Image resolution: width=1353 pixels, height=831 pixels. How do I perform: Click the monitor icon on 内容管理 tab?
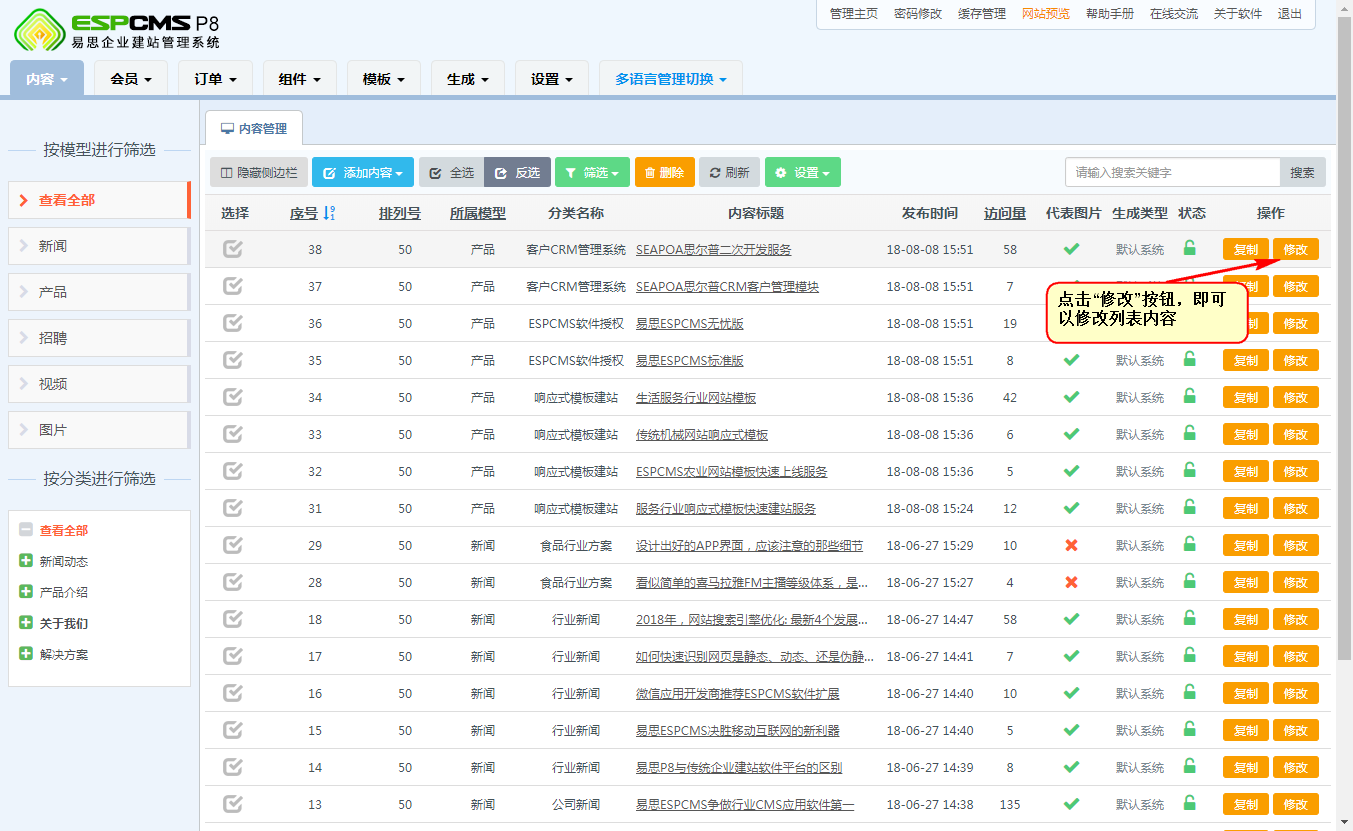pyautogui.click(x=227, y=129)
